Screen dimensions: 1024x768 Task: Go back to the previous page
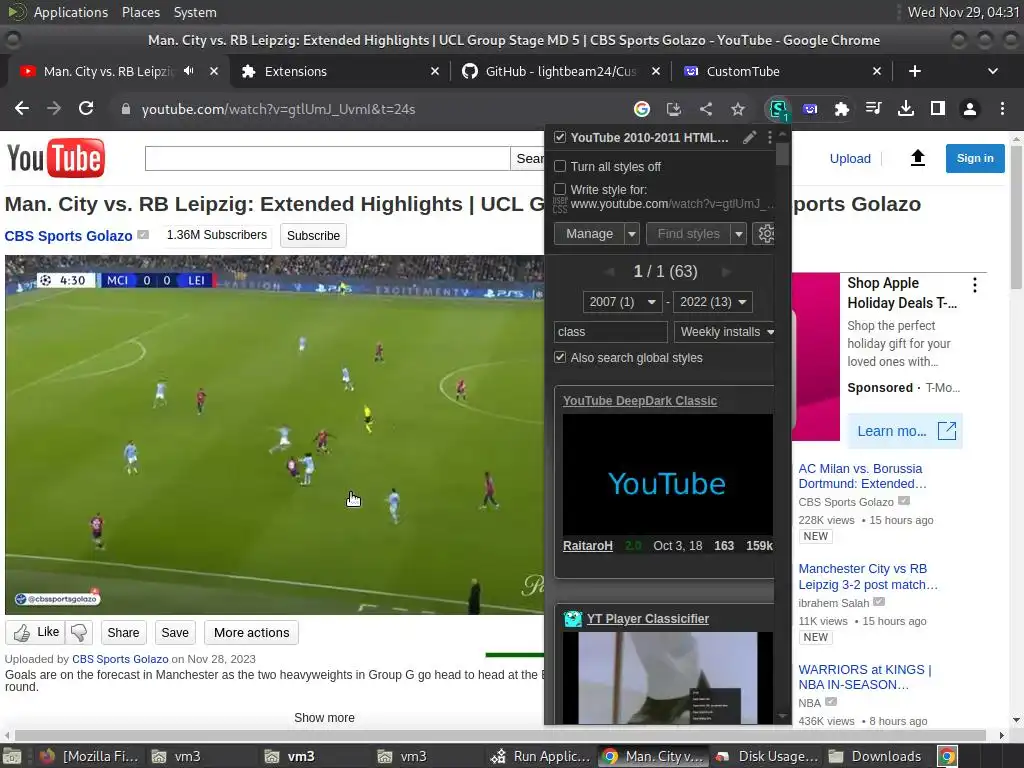22,108
